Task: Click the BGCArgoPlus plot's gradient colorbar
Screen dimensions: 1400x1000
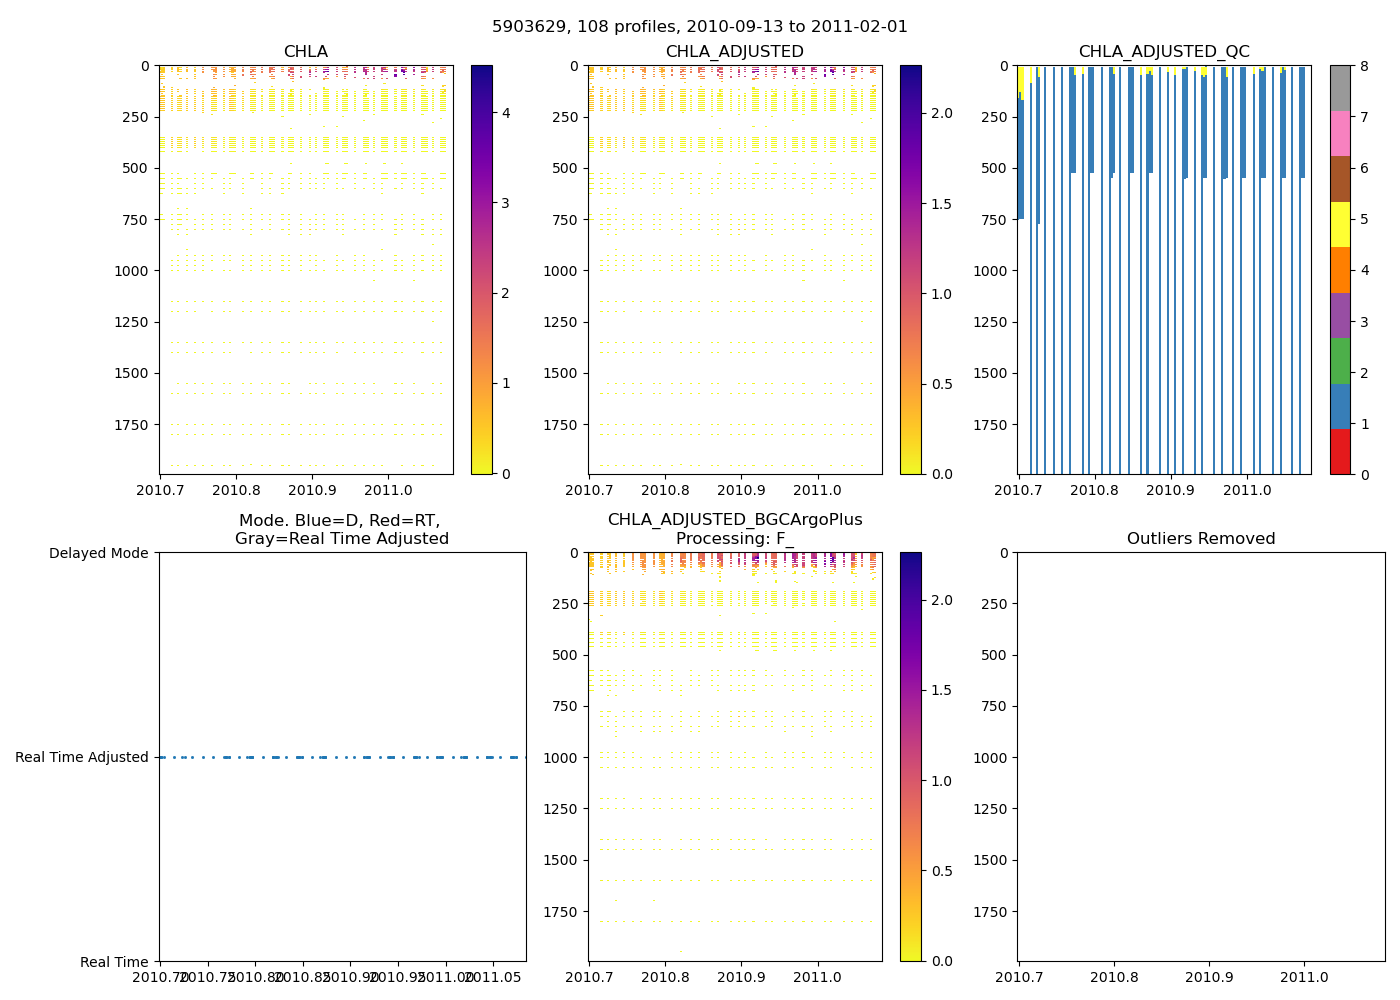Action: click(x=910, y=757)
